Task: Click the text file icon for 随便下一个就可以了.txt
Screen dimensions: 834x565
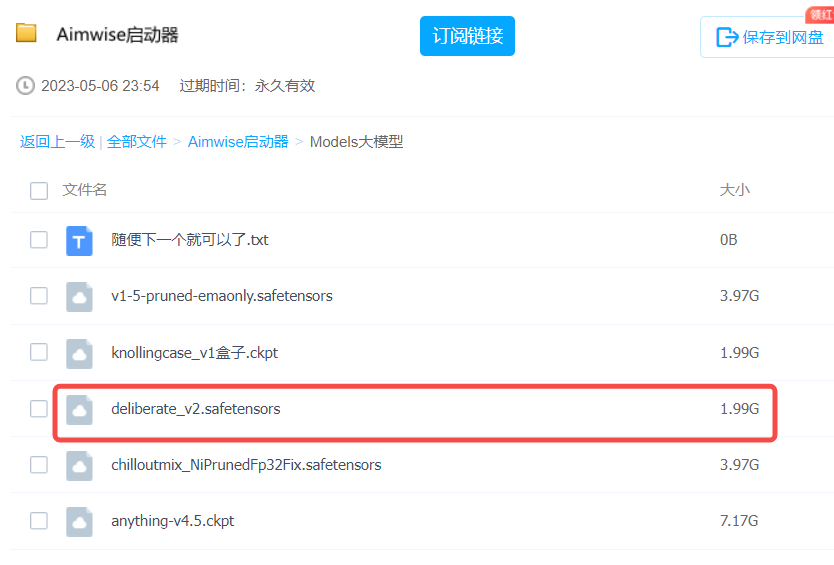Action: (79, 240)
